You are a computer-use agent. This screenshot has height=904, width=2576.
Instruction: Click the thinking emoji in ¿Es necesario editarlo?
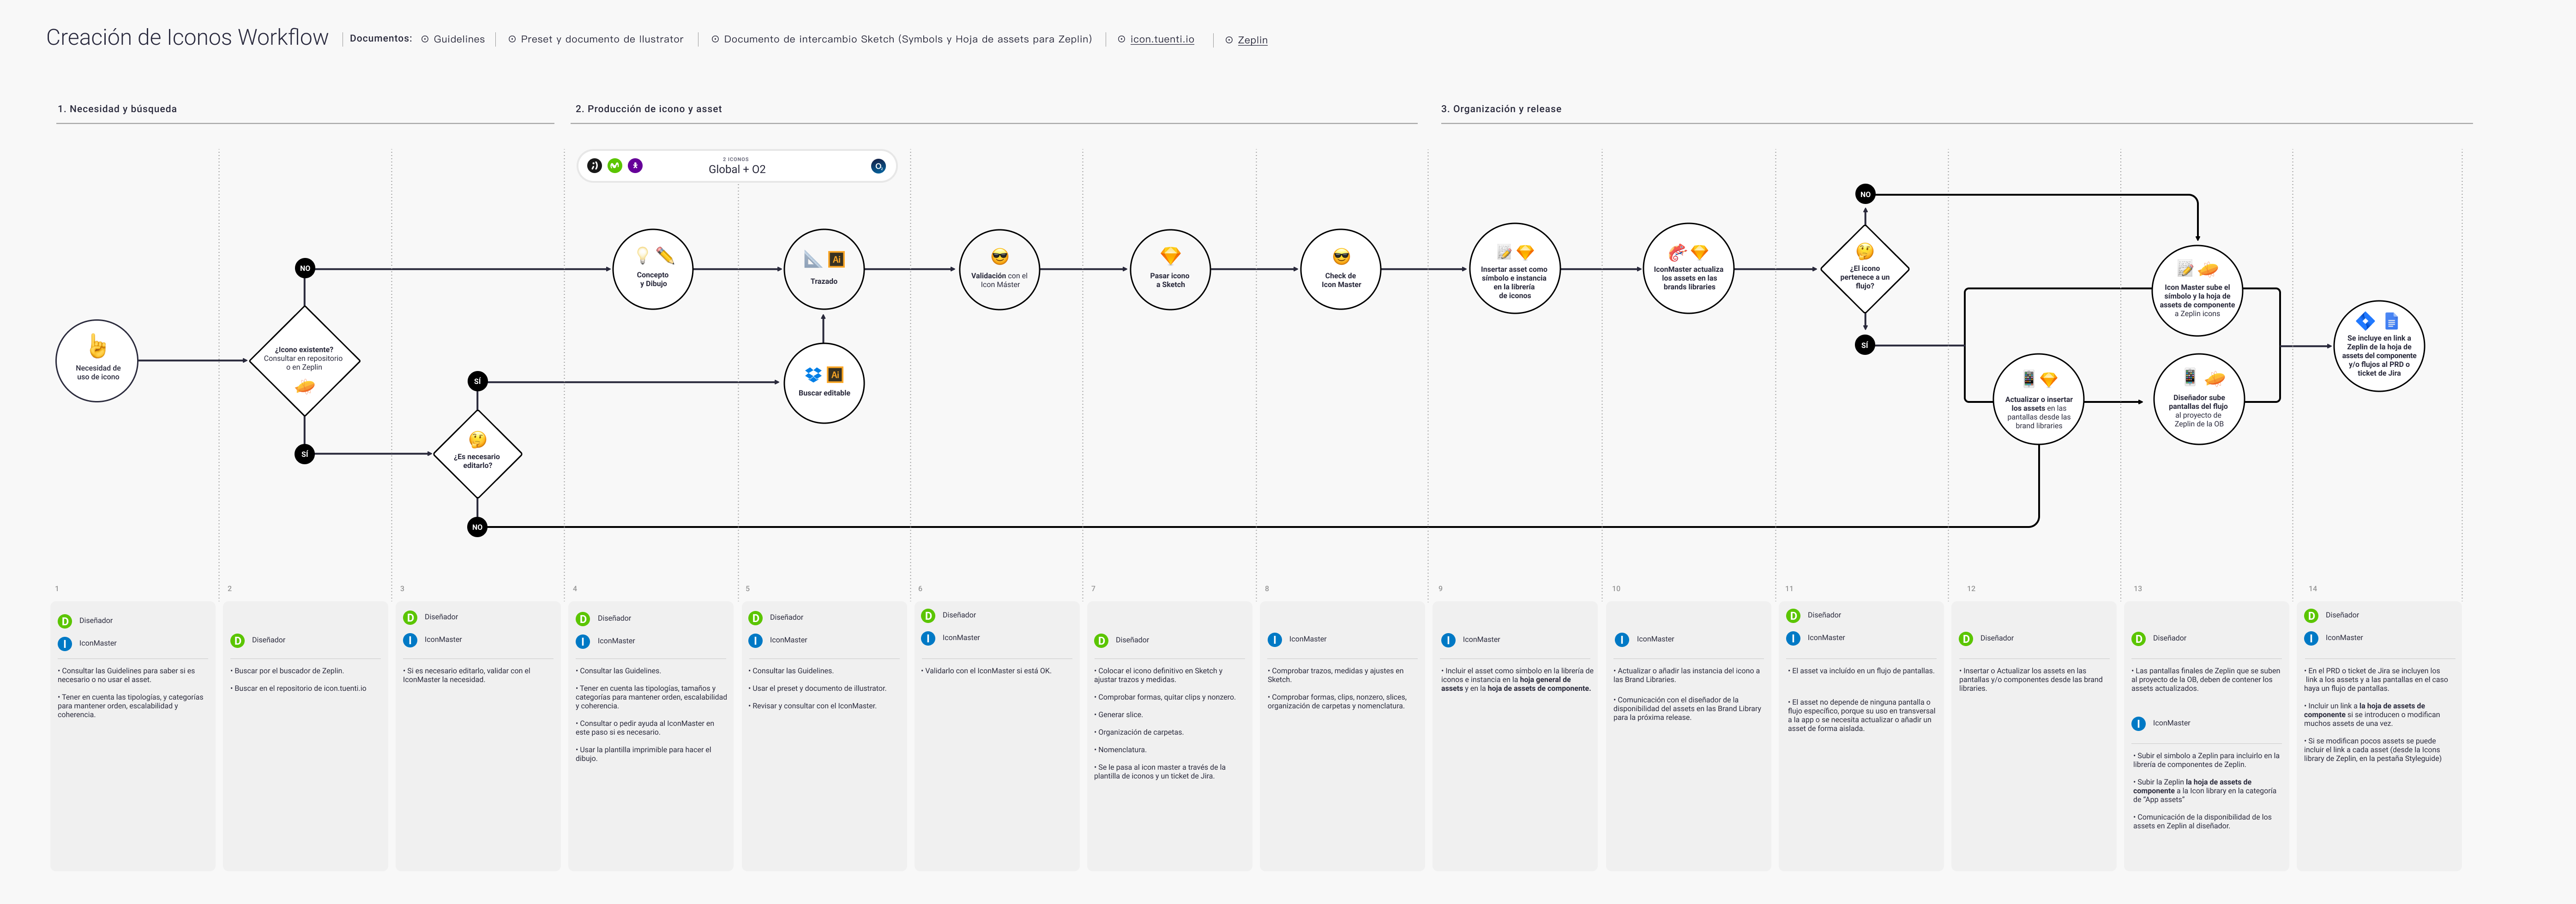477,439
